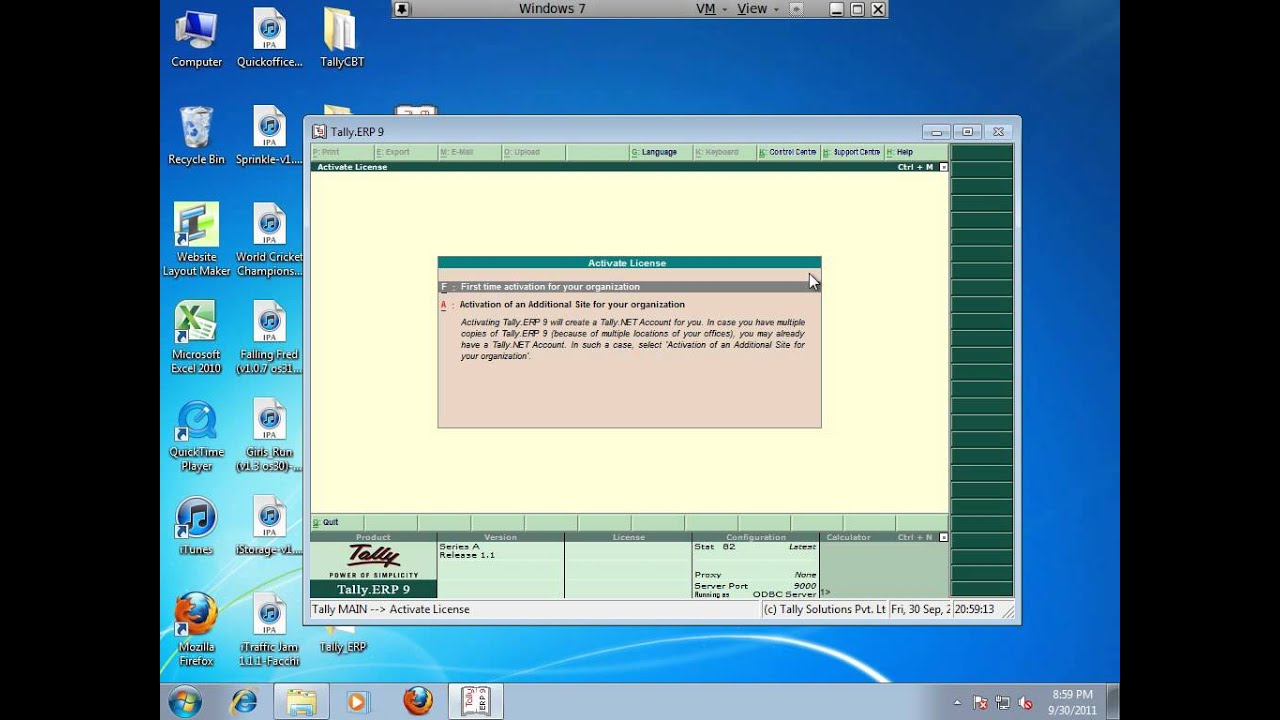1280x720 pixels.
Task: Toggle the Calculator pane collapse button
Action: pos(943,537)
